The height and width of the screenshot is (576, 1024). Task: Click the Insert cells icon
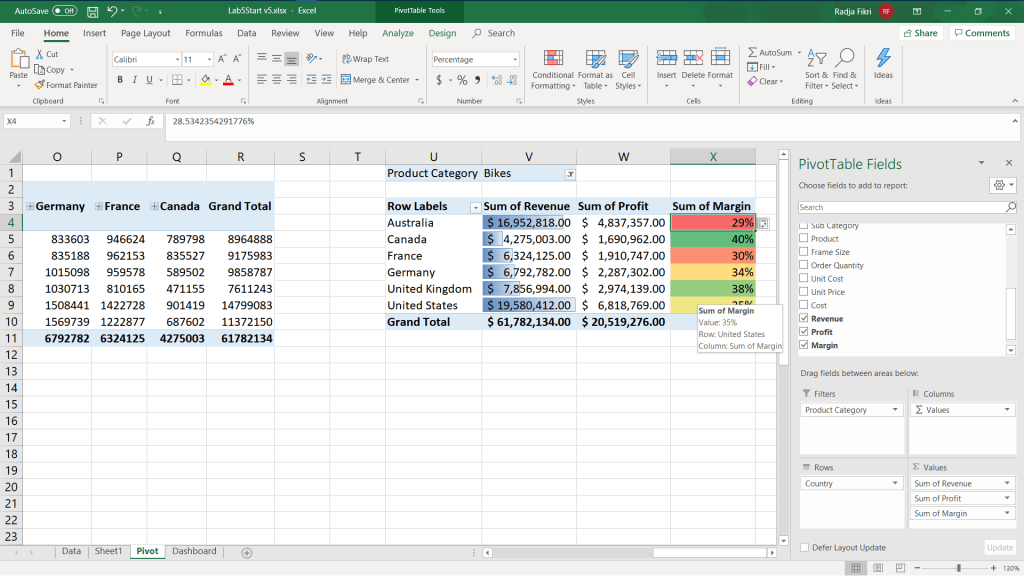click(x=666, y=58)
